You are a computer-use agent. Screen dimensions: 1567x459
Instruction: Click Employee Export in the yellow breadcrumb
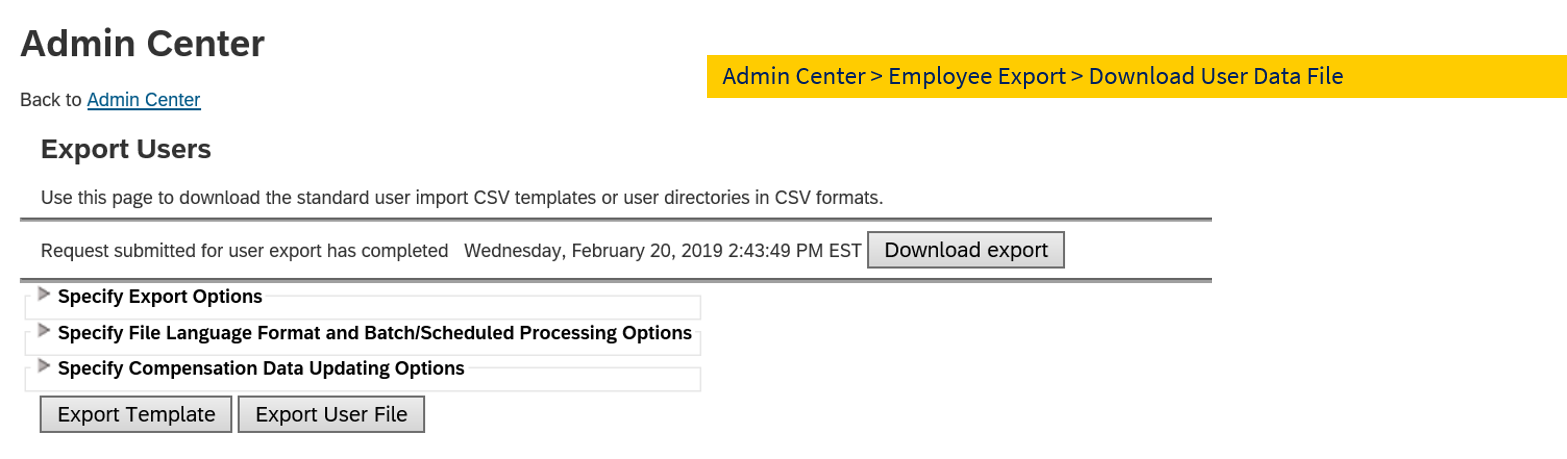click(977, 76)
